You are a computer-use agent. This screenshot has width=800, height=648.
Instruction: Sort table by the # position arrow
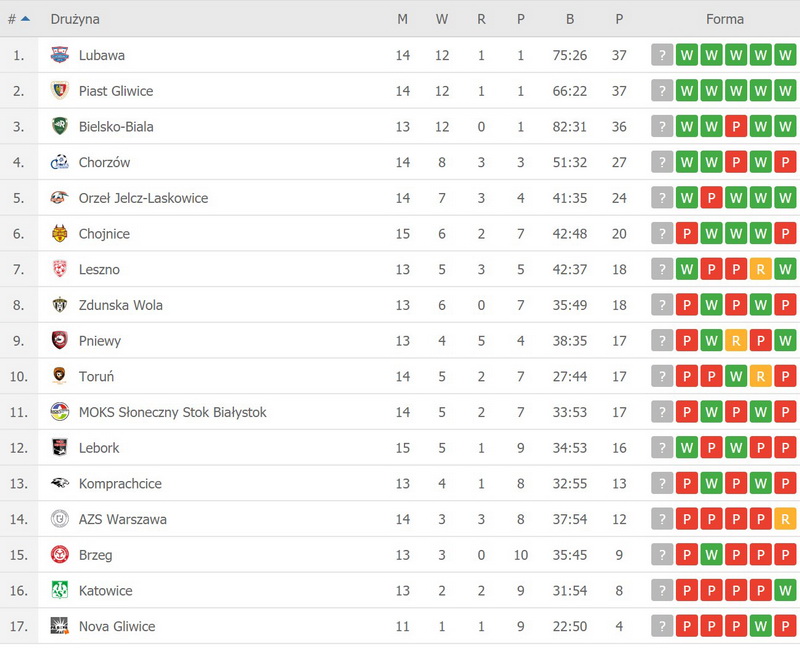(x=25, y=19)
